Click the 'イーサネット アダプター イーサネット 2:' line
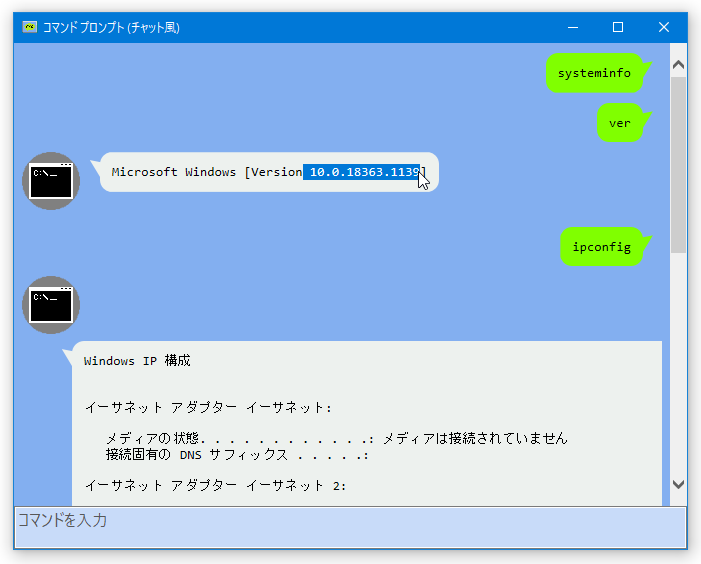Screen dimensions: 701x564 pos(215,486)
